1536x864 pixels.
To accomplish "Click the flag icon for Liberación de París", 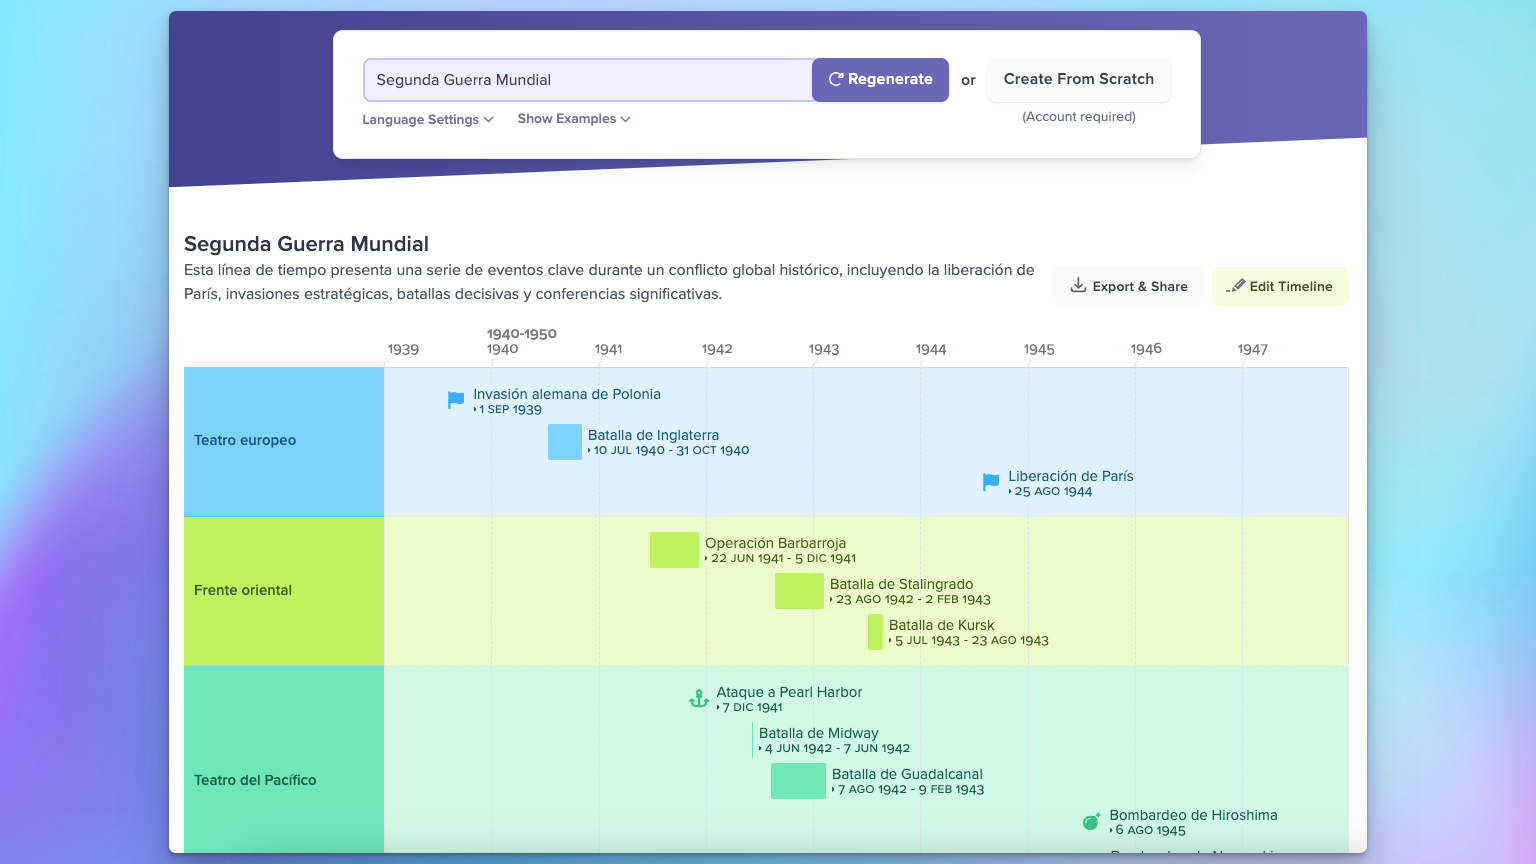I will [991, 482].
